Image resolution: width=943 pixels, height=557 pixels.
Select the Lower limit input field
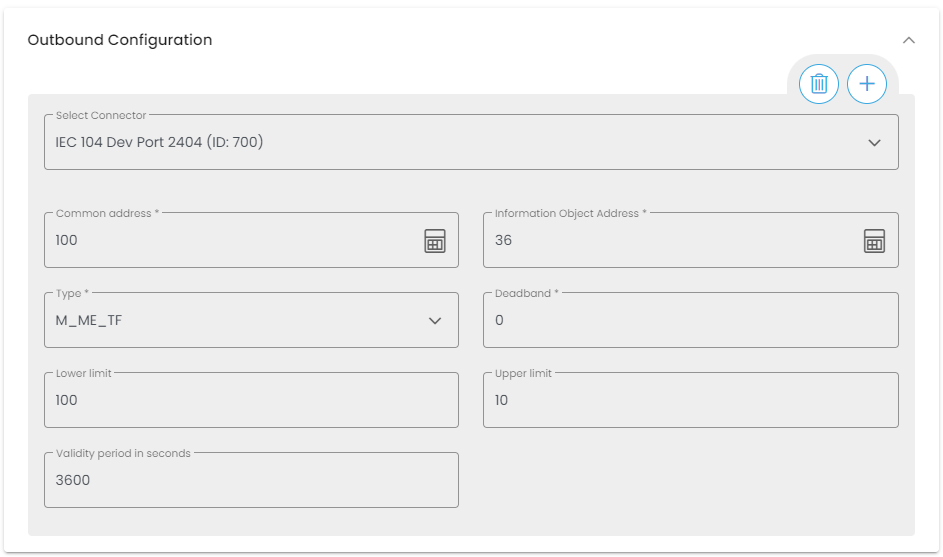pyautogui.click(x=251, y=401)
